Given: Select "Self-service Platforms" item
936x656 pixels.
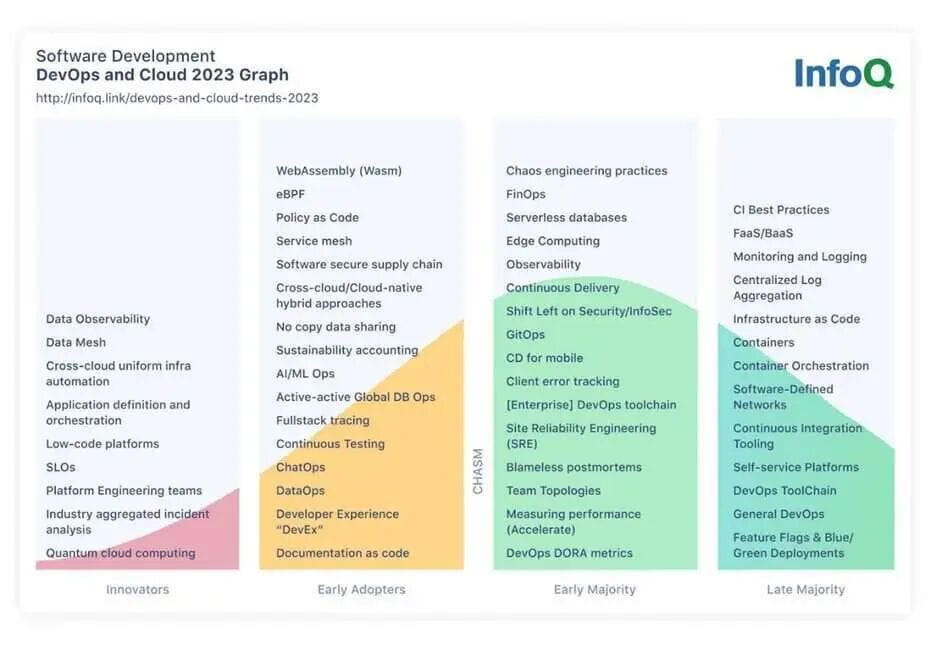Looking at the screenshot, I should click(x=796, y=467).
